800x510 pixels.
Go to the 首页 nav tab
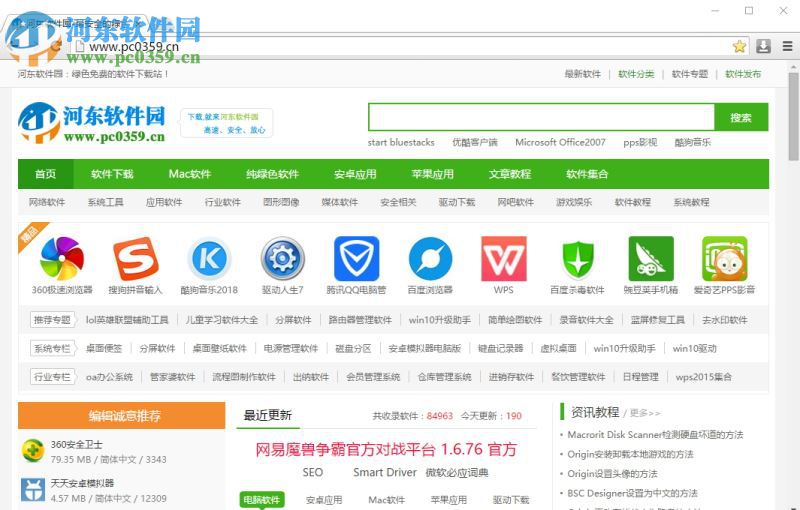[x=45, y=174]
